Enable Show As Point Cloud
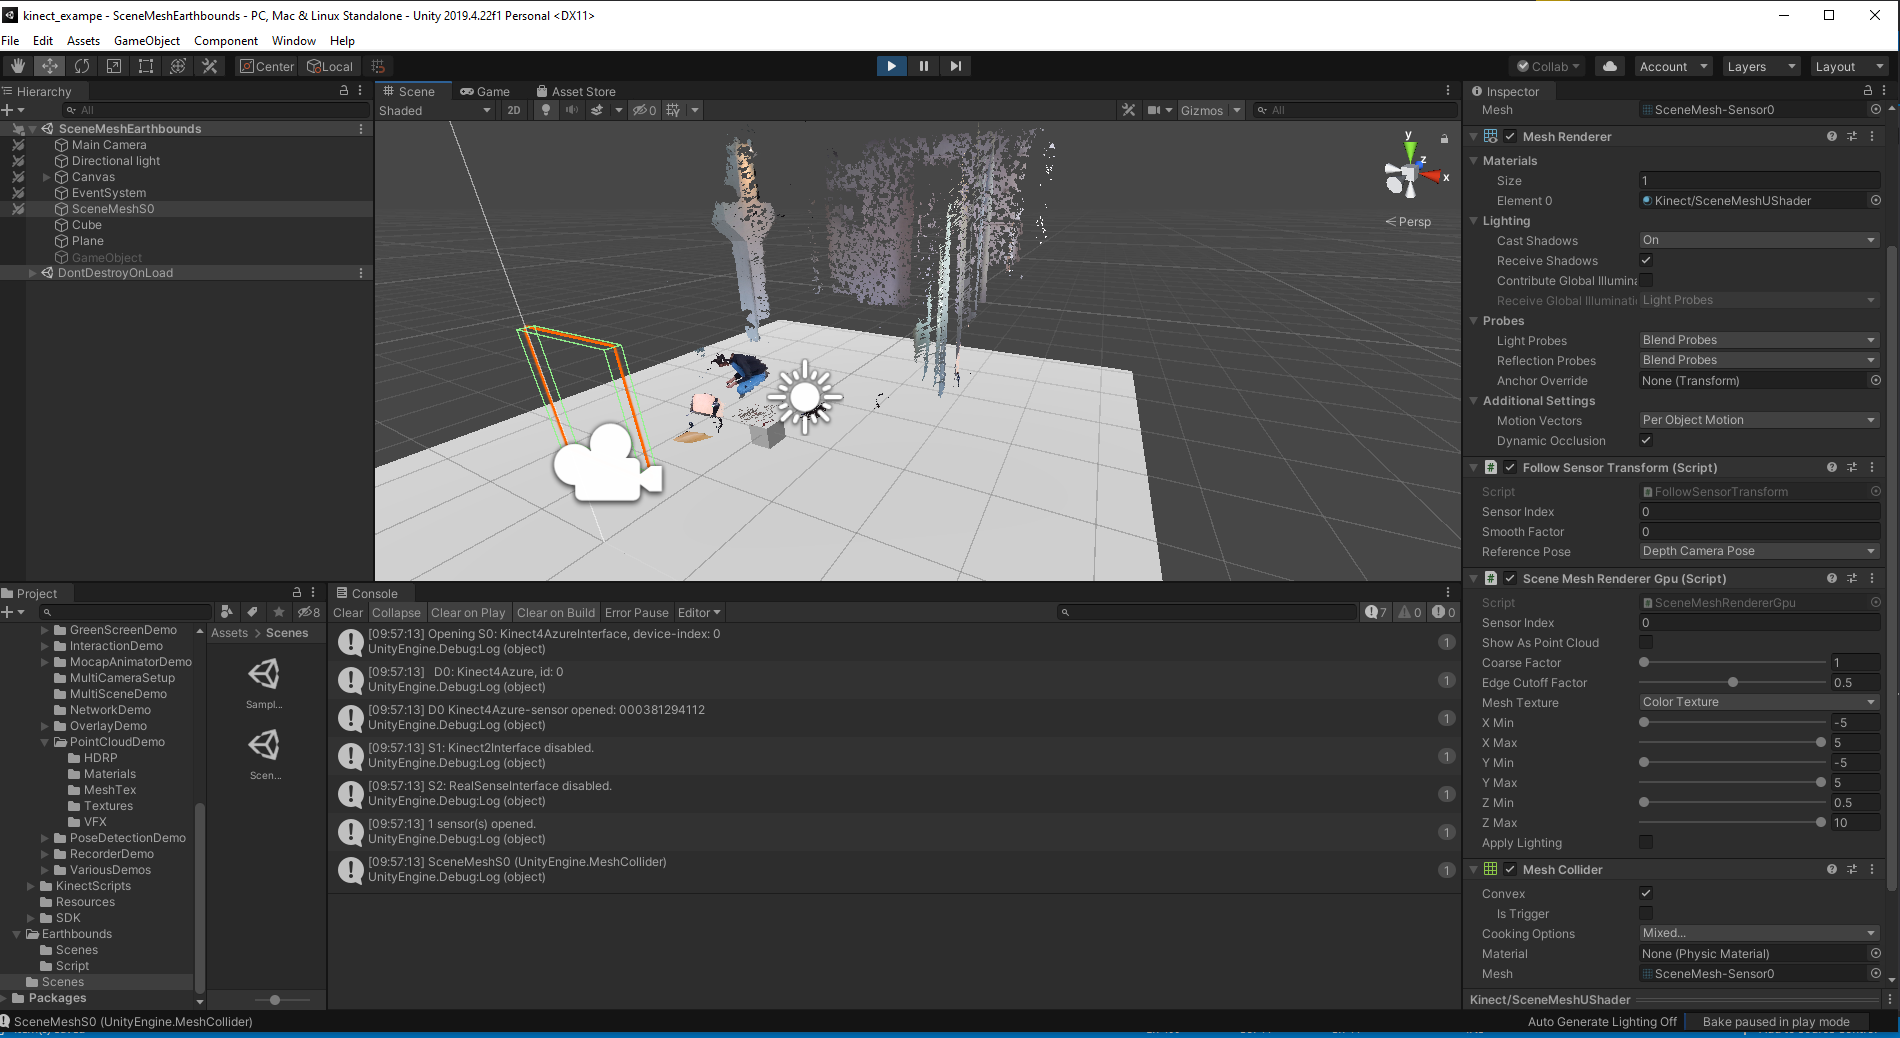 click(1646, 642)
